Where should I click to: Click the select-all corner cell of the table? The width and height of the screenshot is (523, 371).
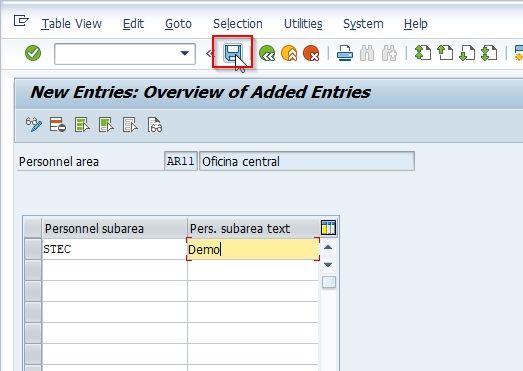33,228
